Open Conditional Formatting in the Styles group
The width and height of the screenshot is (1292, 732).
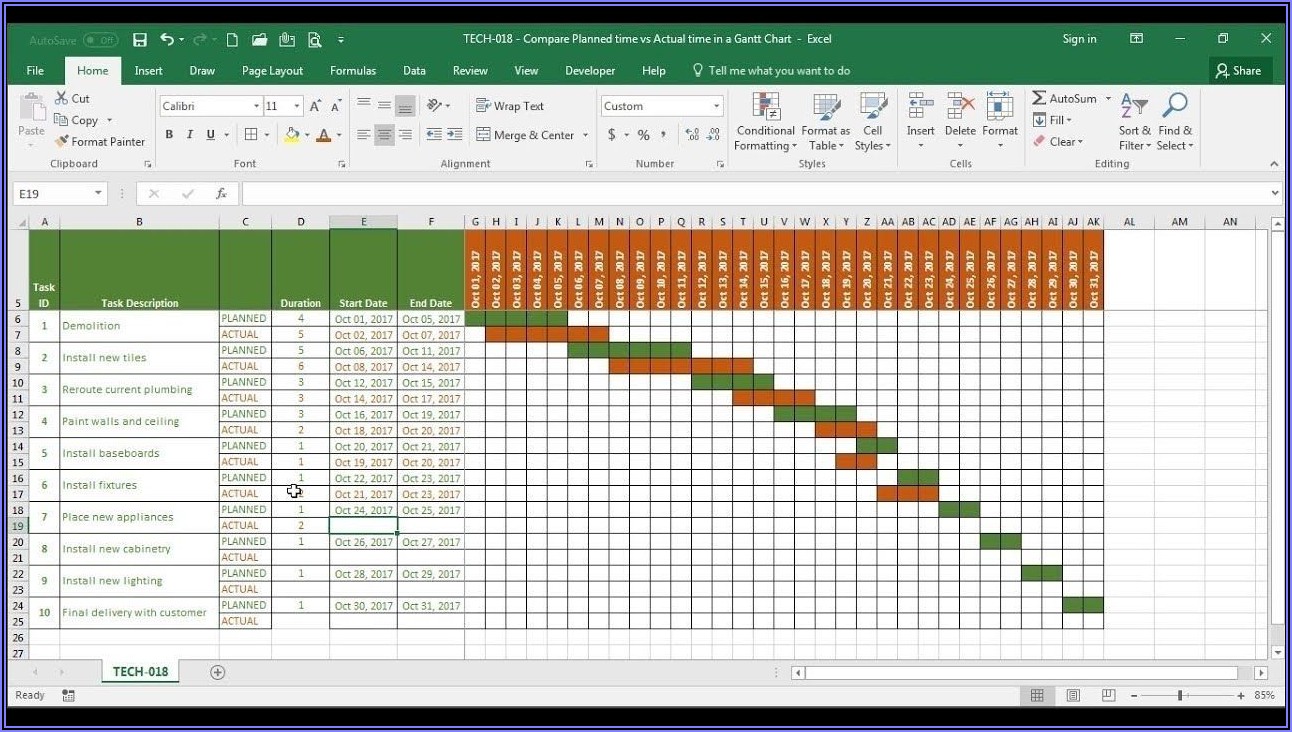tap(765, 123)
